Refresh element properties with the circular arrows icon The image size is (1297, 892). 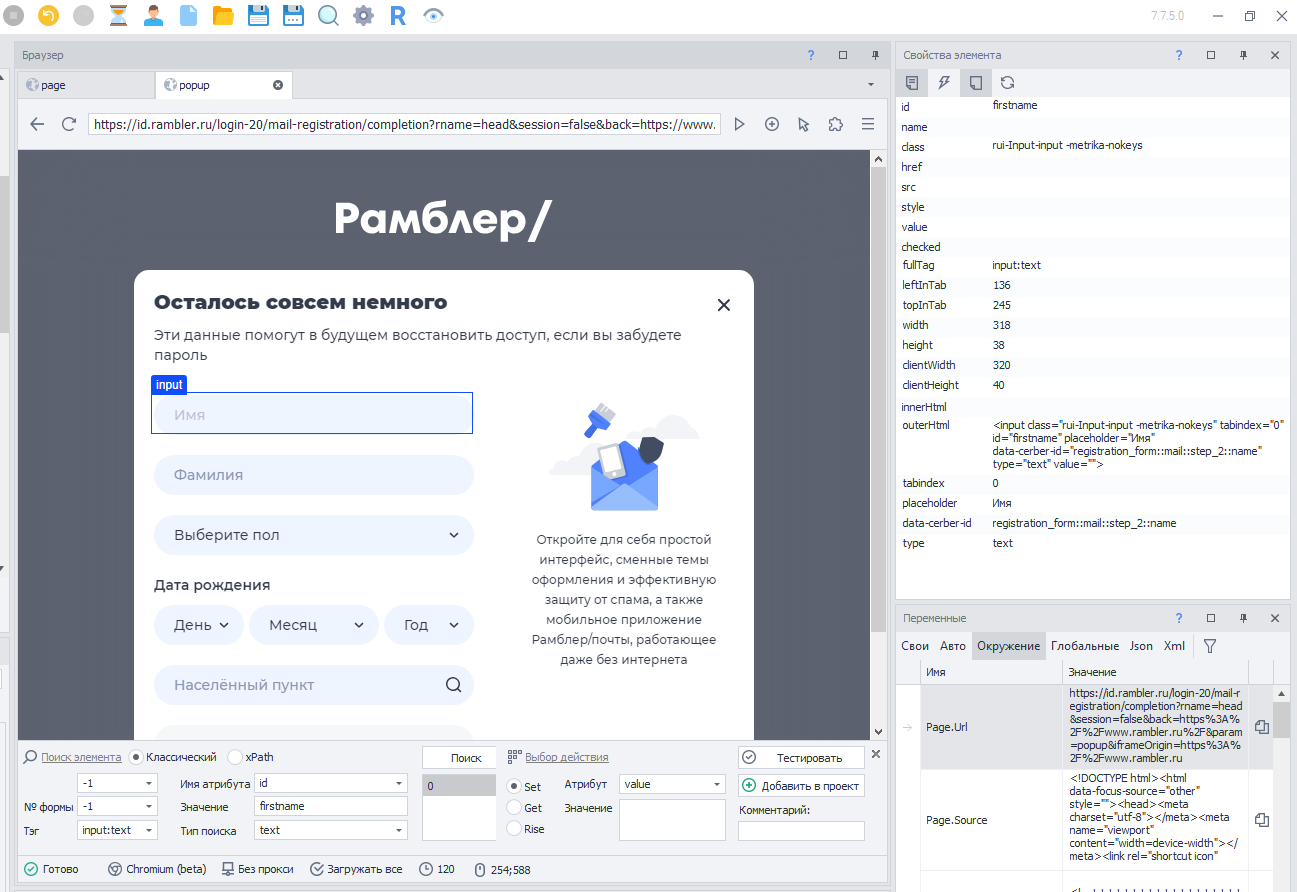pos(1008,83)
